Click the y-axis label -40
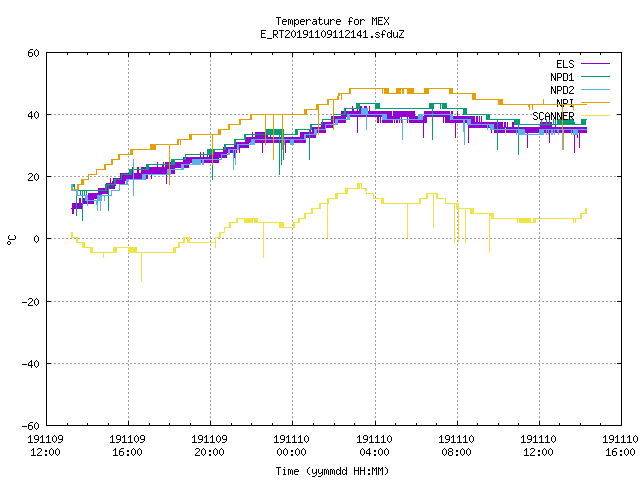 (31, 364)
